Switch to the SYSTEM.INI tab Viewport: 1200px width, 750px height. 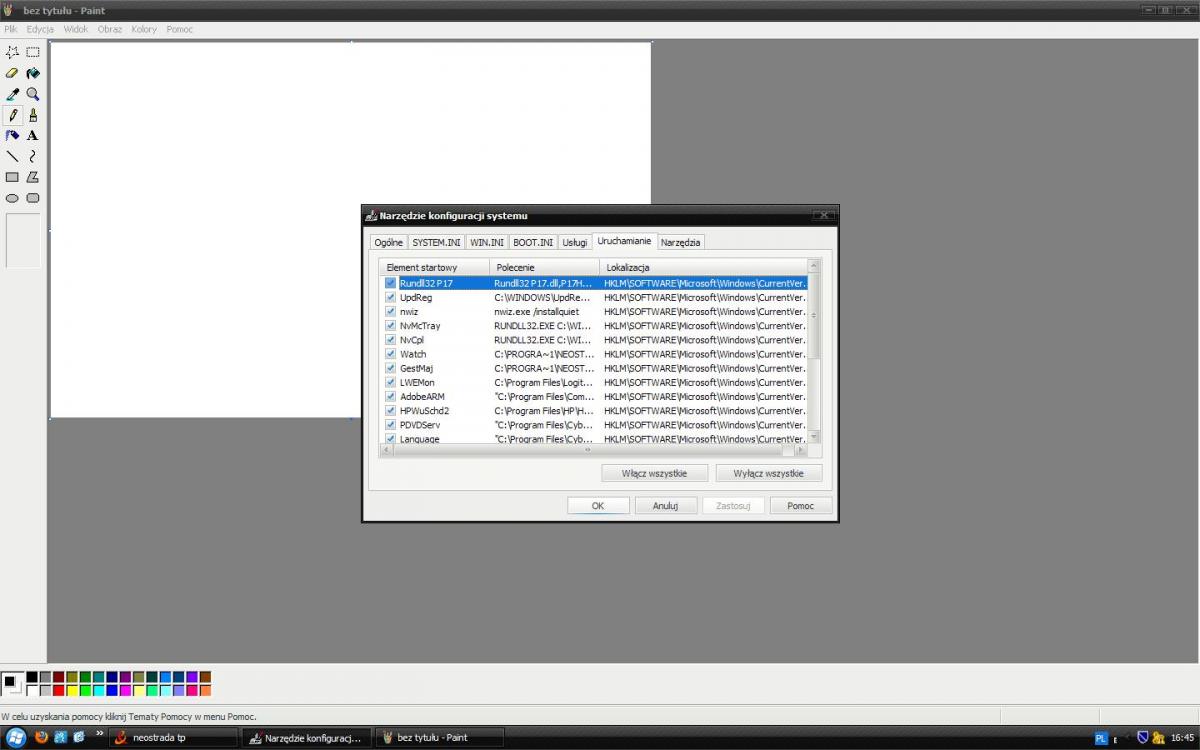point(437,242)
